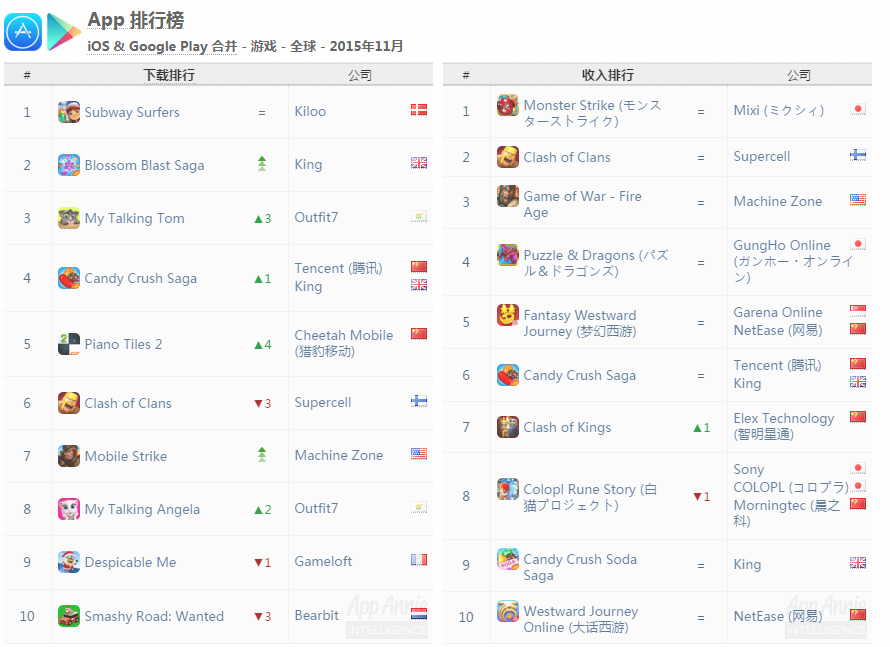
Task: Click the Westward Journey Online game icon
Action: [507, 611]
